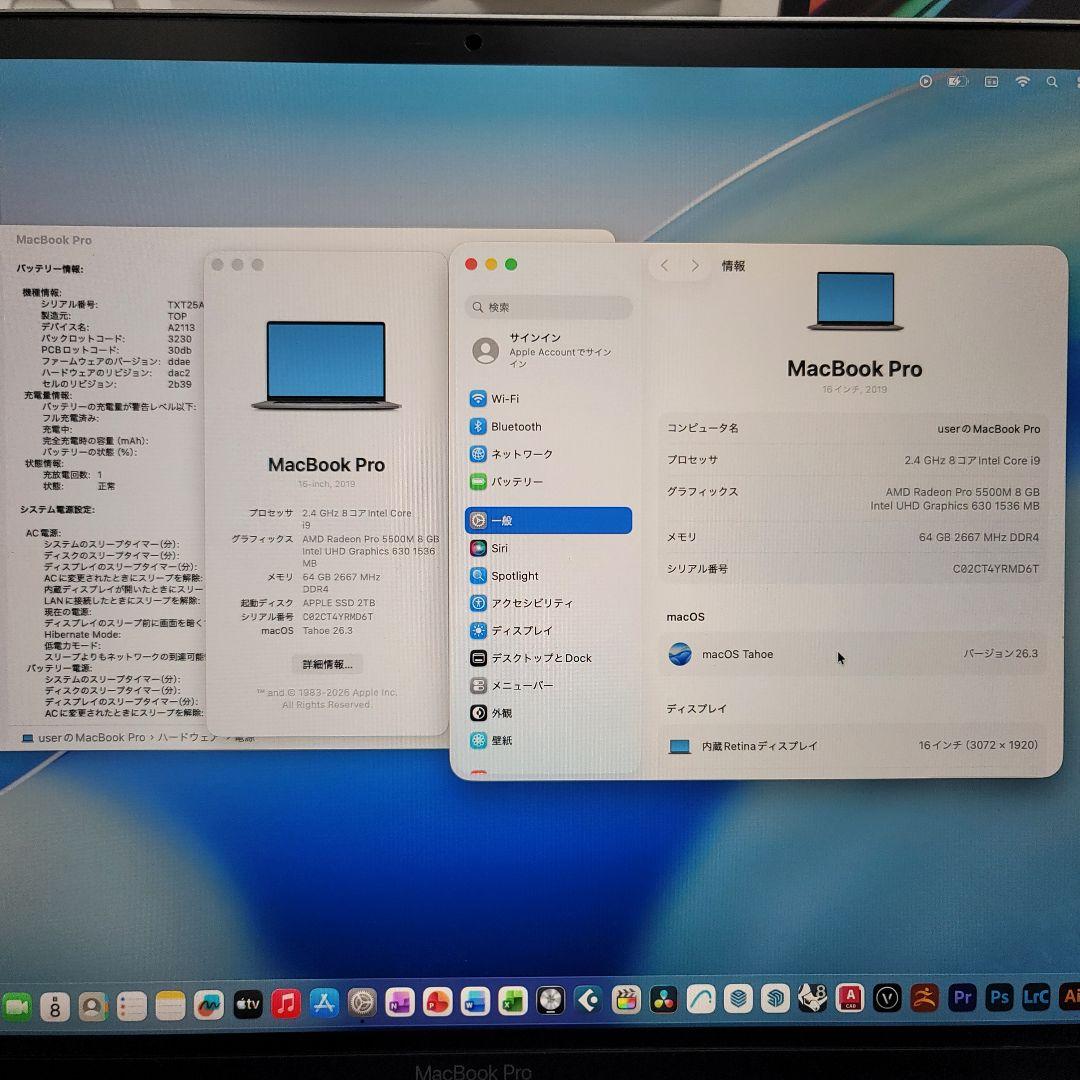This screenshot has width=1080, height=1080.
Task: Click the MacBook Pro image in Settings
Action: (x=855, y=301)
